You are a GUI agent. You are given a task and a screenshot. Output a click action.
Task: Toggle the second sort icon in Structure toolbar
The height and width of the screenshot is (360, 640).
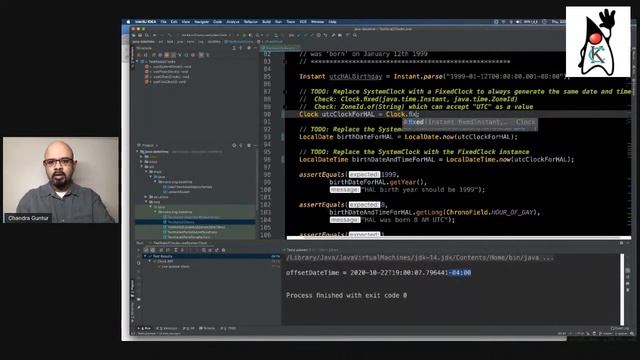click(146, 55)
